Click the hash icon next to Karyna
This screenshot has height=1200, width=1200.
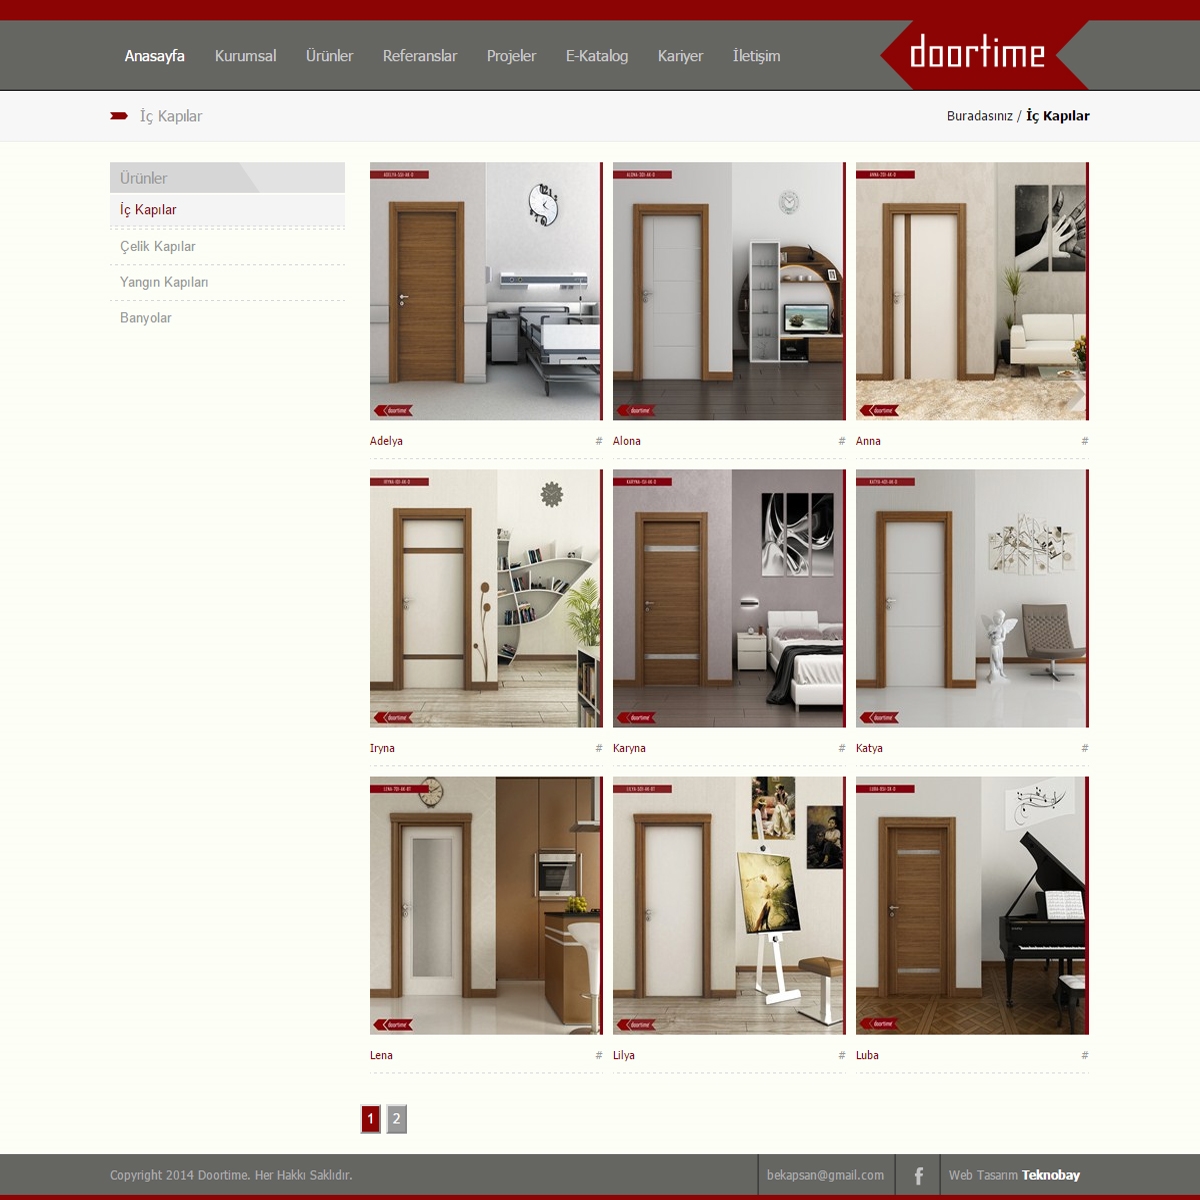tap(842, 748)
